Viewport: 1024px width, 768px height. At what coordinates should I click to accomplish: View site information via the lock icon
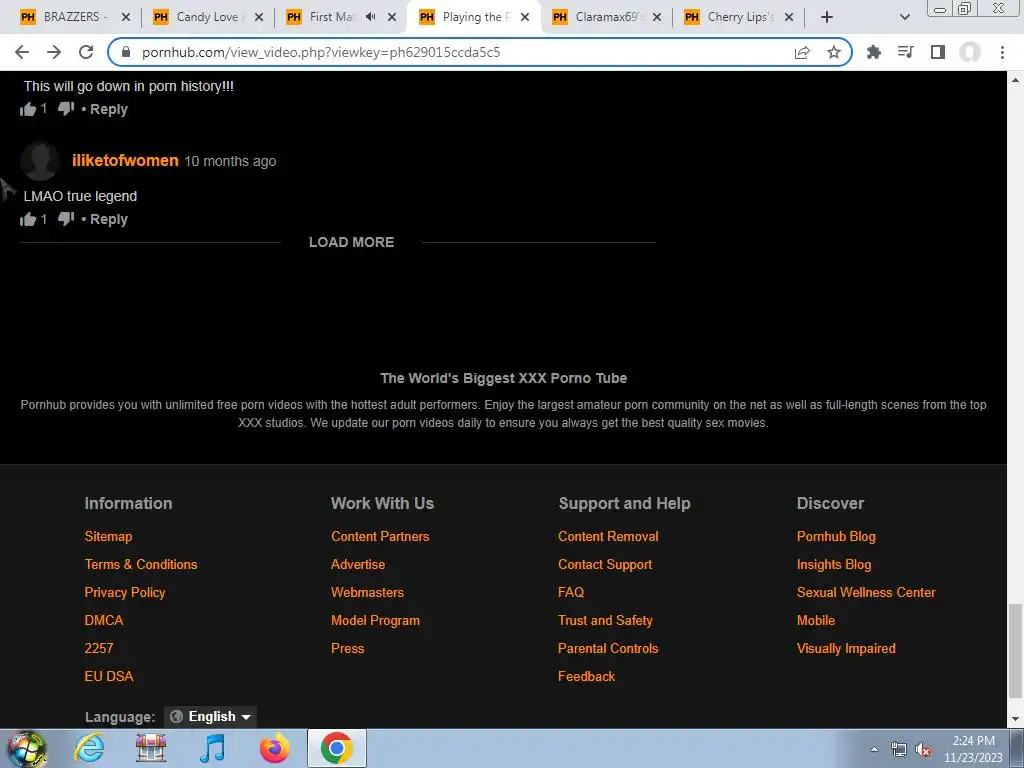[126, 52]
